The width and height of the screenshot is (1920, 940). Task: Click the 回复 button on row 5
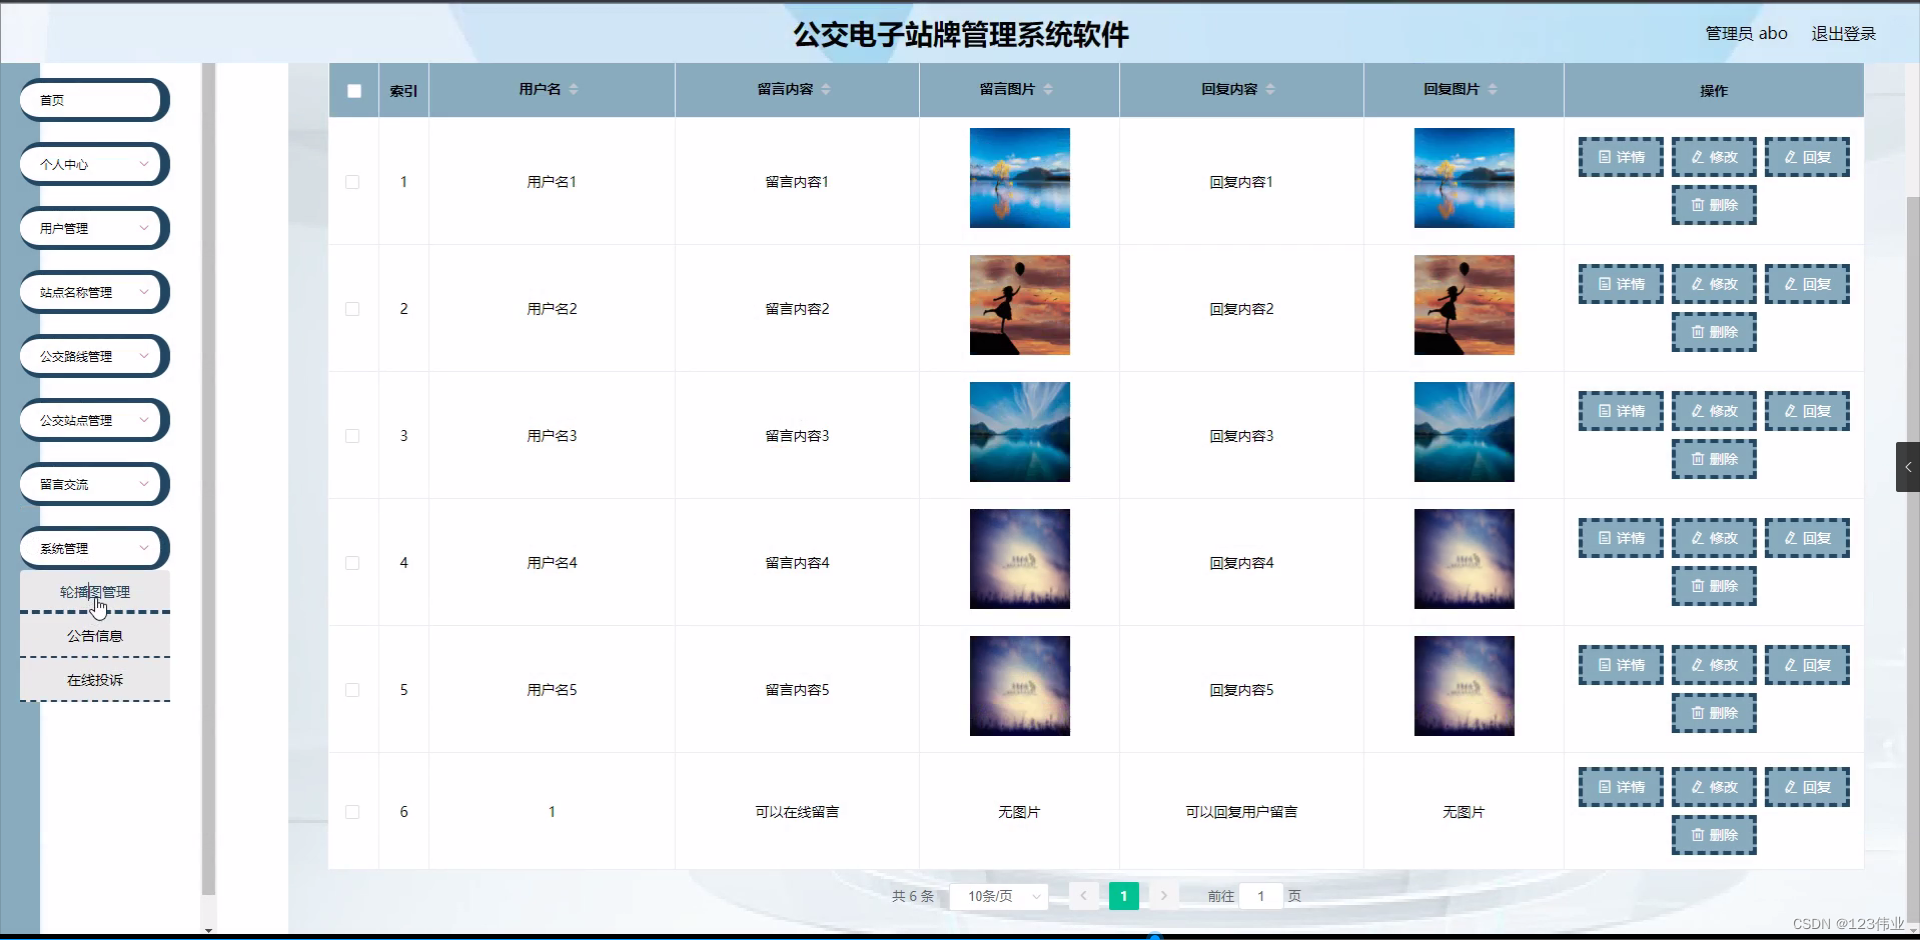1807,664
